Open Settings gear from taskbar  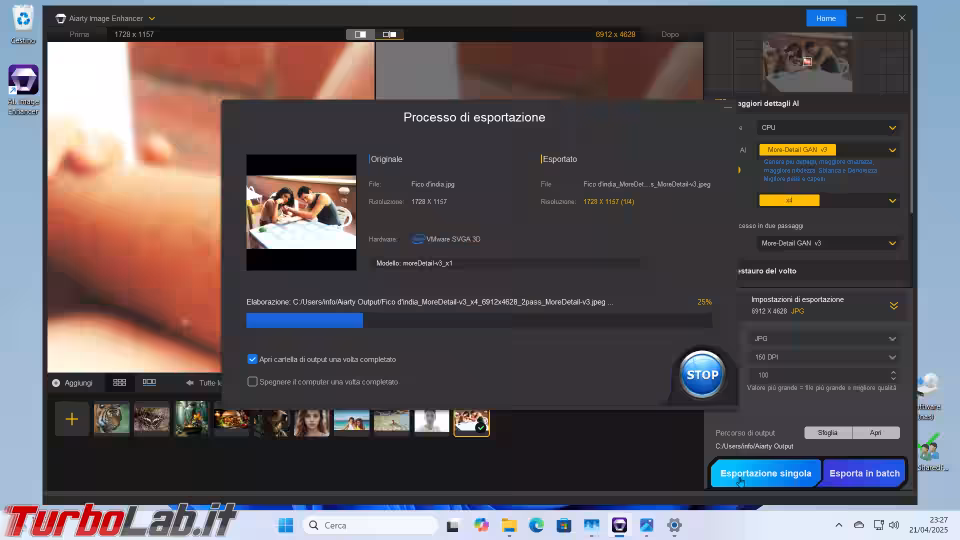coord(674,525)
